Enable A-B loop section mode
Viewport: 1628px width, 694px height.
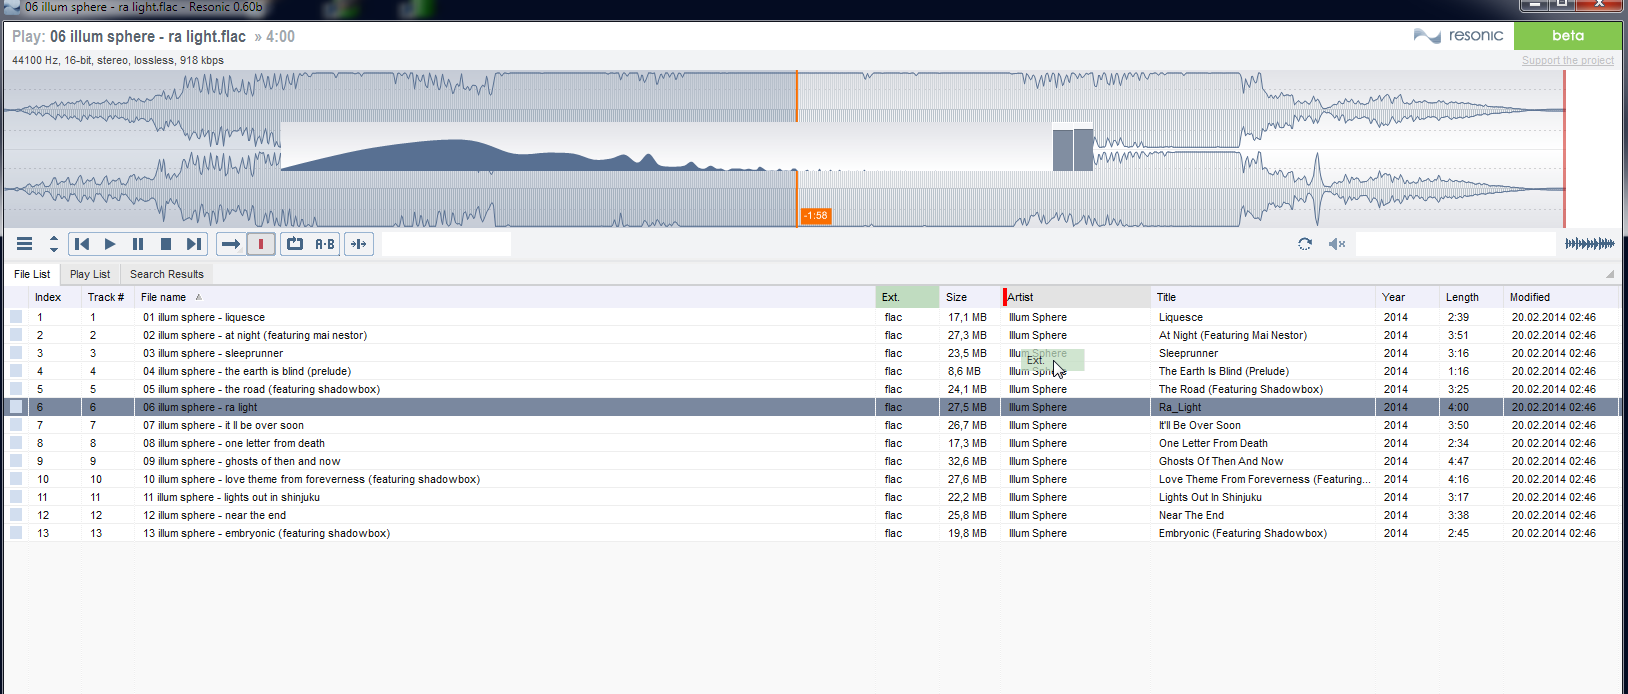tap(325, 244)
